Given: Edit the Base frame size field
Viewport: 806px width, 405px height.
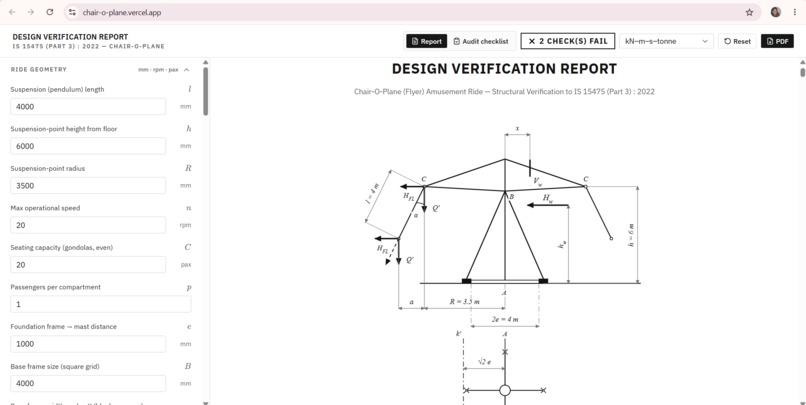Looking at the screenshot, I should point(88,383).
